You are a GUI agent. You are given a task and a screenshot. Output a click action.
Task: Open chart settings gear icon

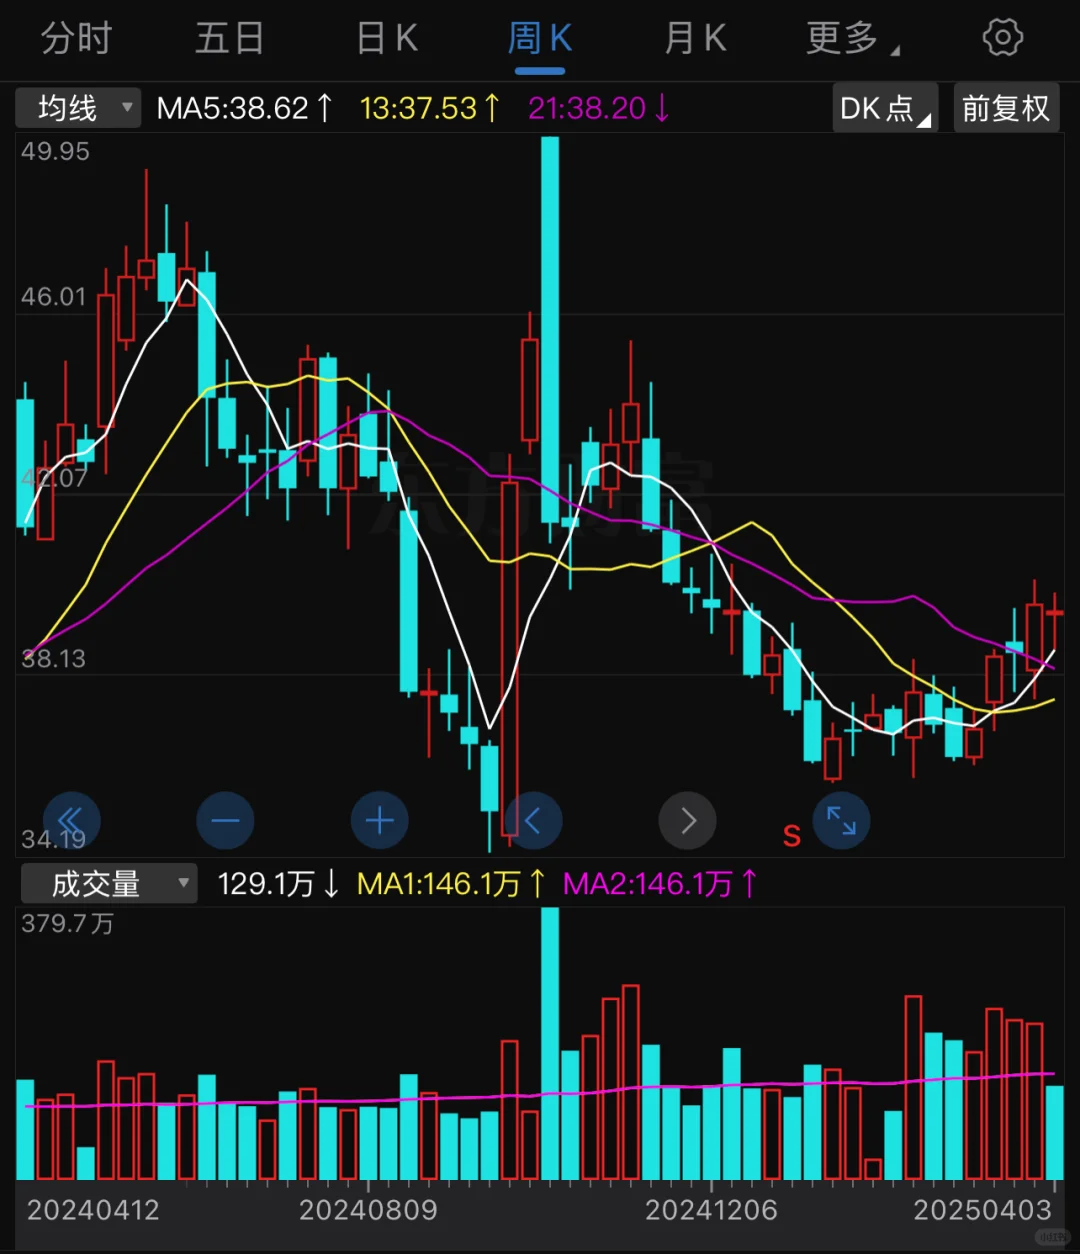coord(1003,38)
